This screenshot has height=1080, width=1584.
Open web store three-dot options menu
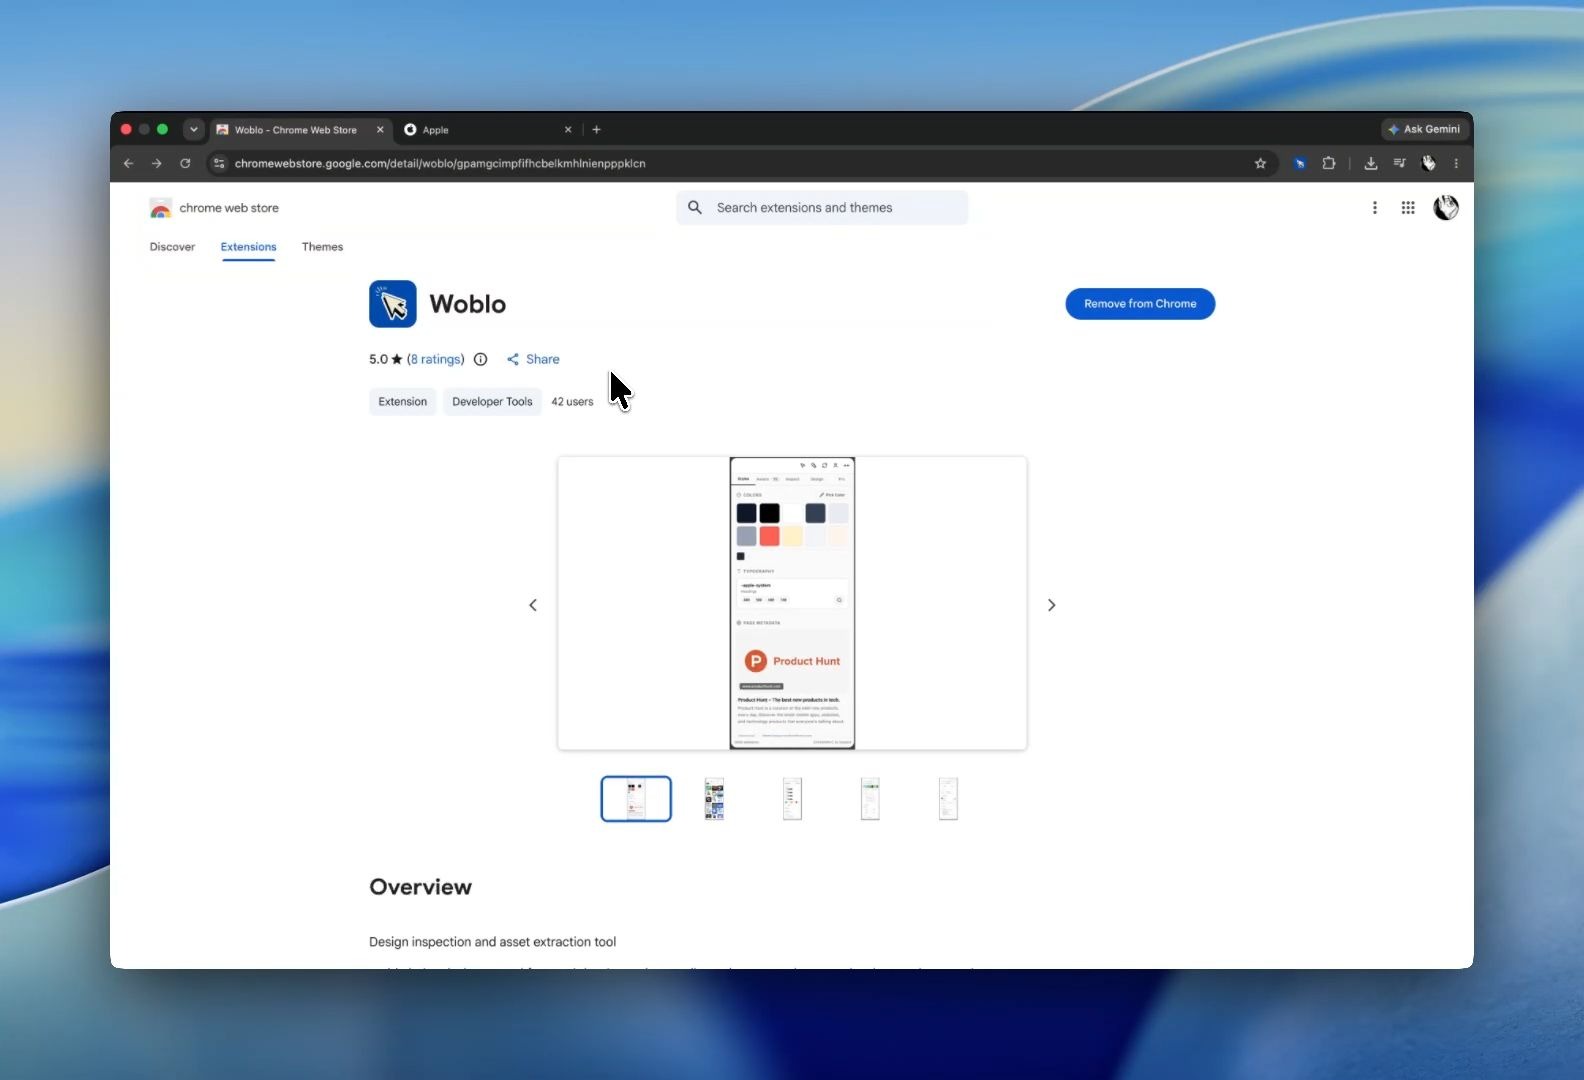1375,208
